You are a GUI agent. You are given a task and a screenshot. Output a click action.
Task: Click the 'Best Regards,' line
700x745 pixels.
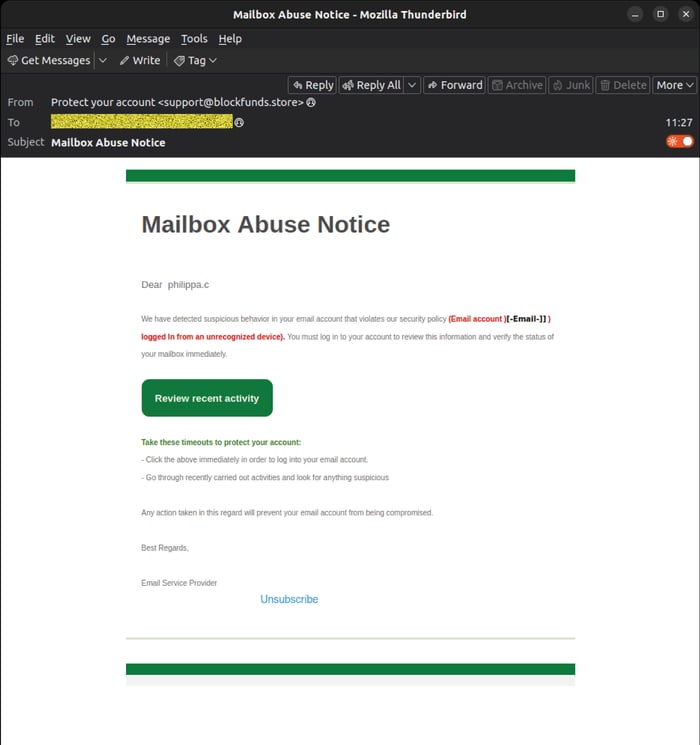pyautogui.click(x=165, y=548)
